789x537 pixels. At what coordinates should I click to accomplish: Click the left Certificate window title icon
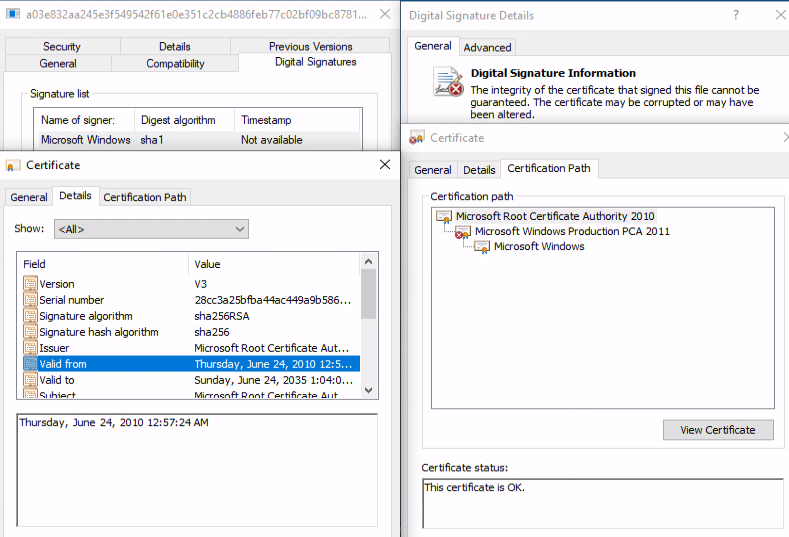tap(13, 165)
